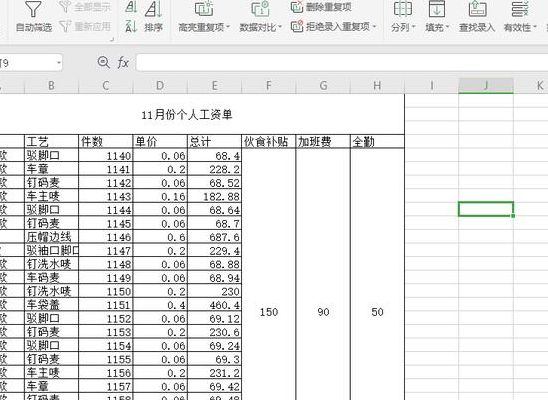Click the Data Compare (数据对比) icon
548x400 pixels.
point(260,9)
